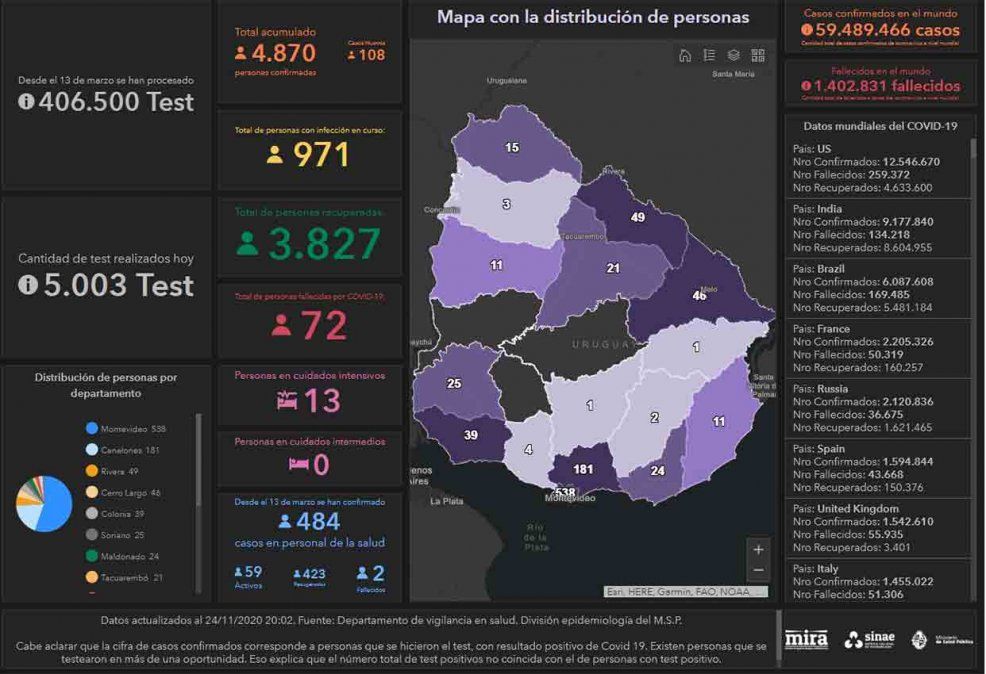Zoom out the map with minus button
This screenshot has width=986, height=674.
coord(758,570)
